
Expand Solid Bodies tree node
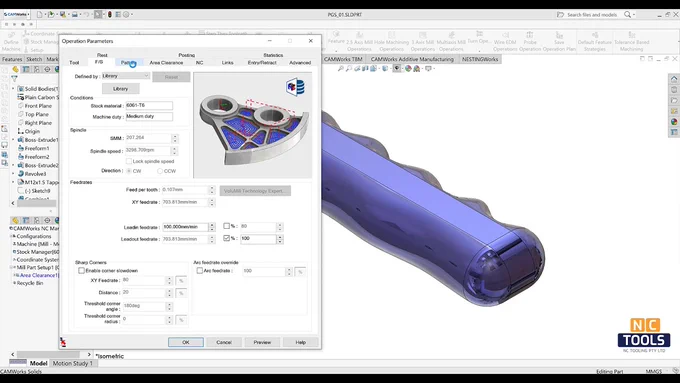pos(13,88)
